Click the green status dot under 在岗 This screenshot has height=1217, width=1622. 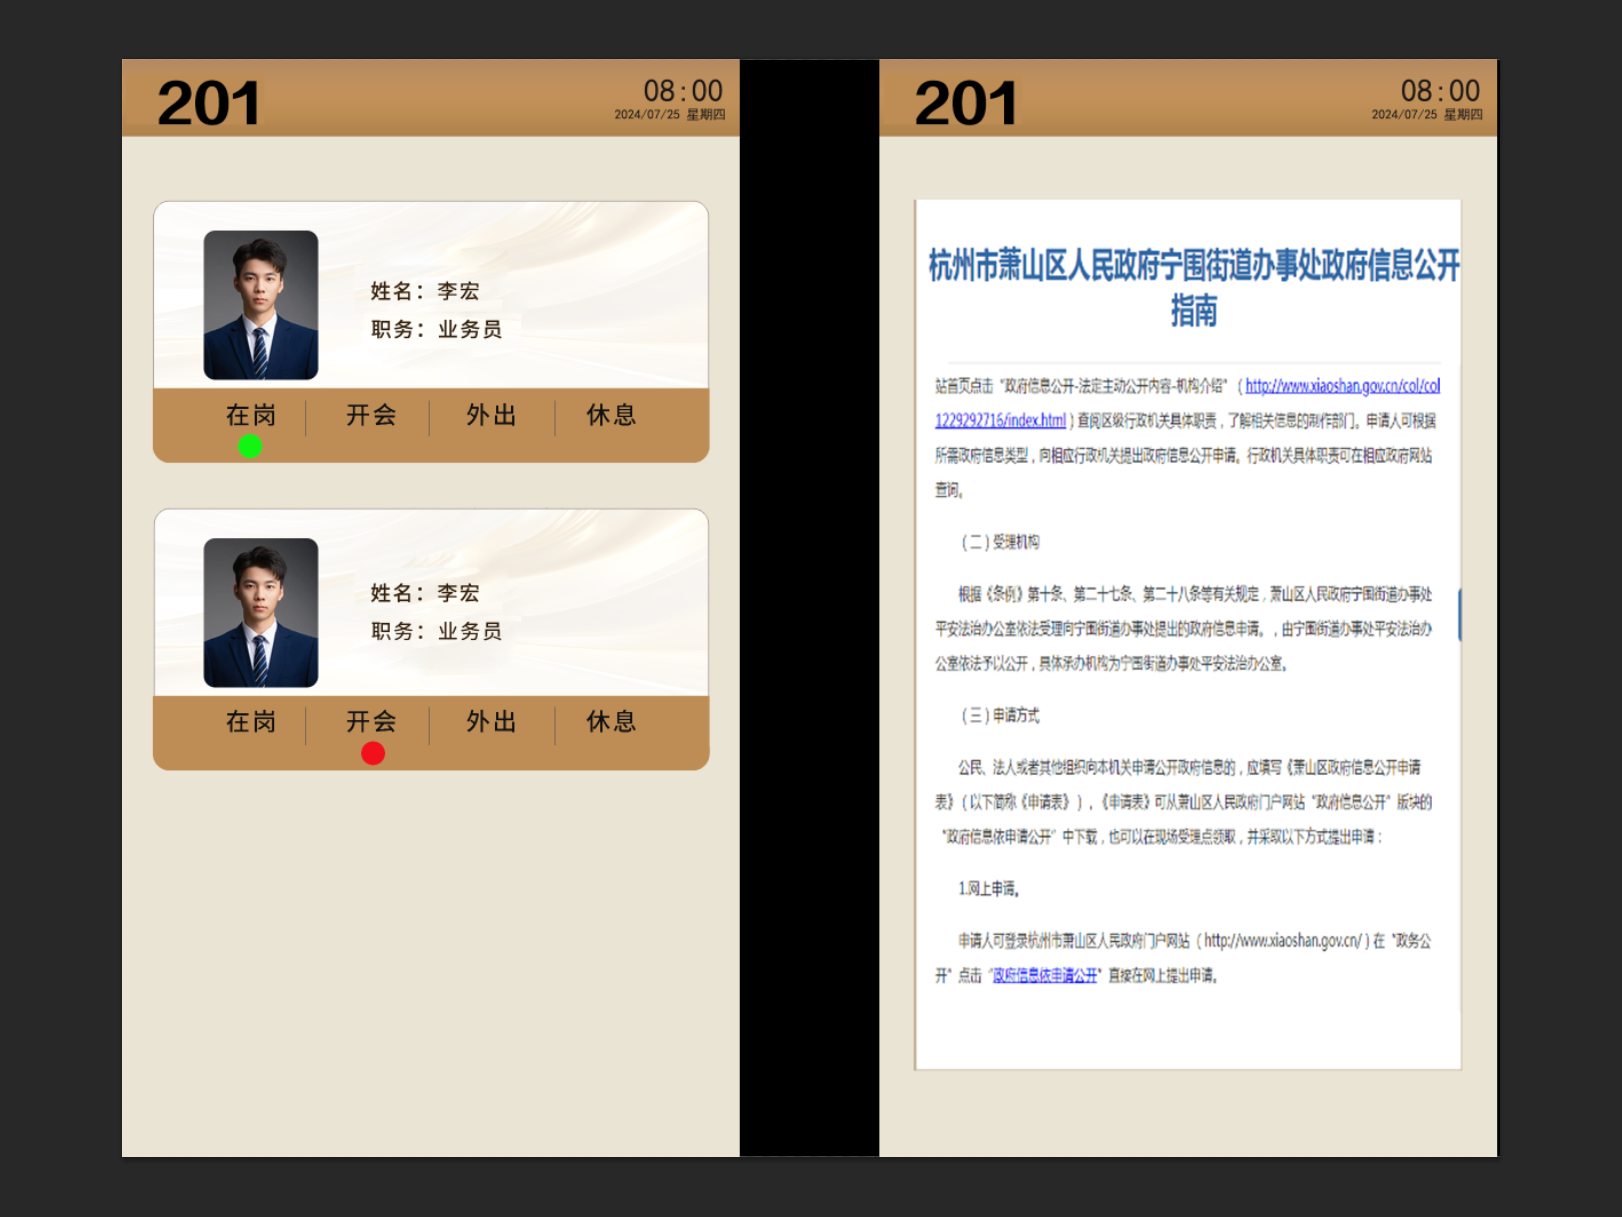[250, 447]
